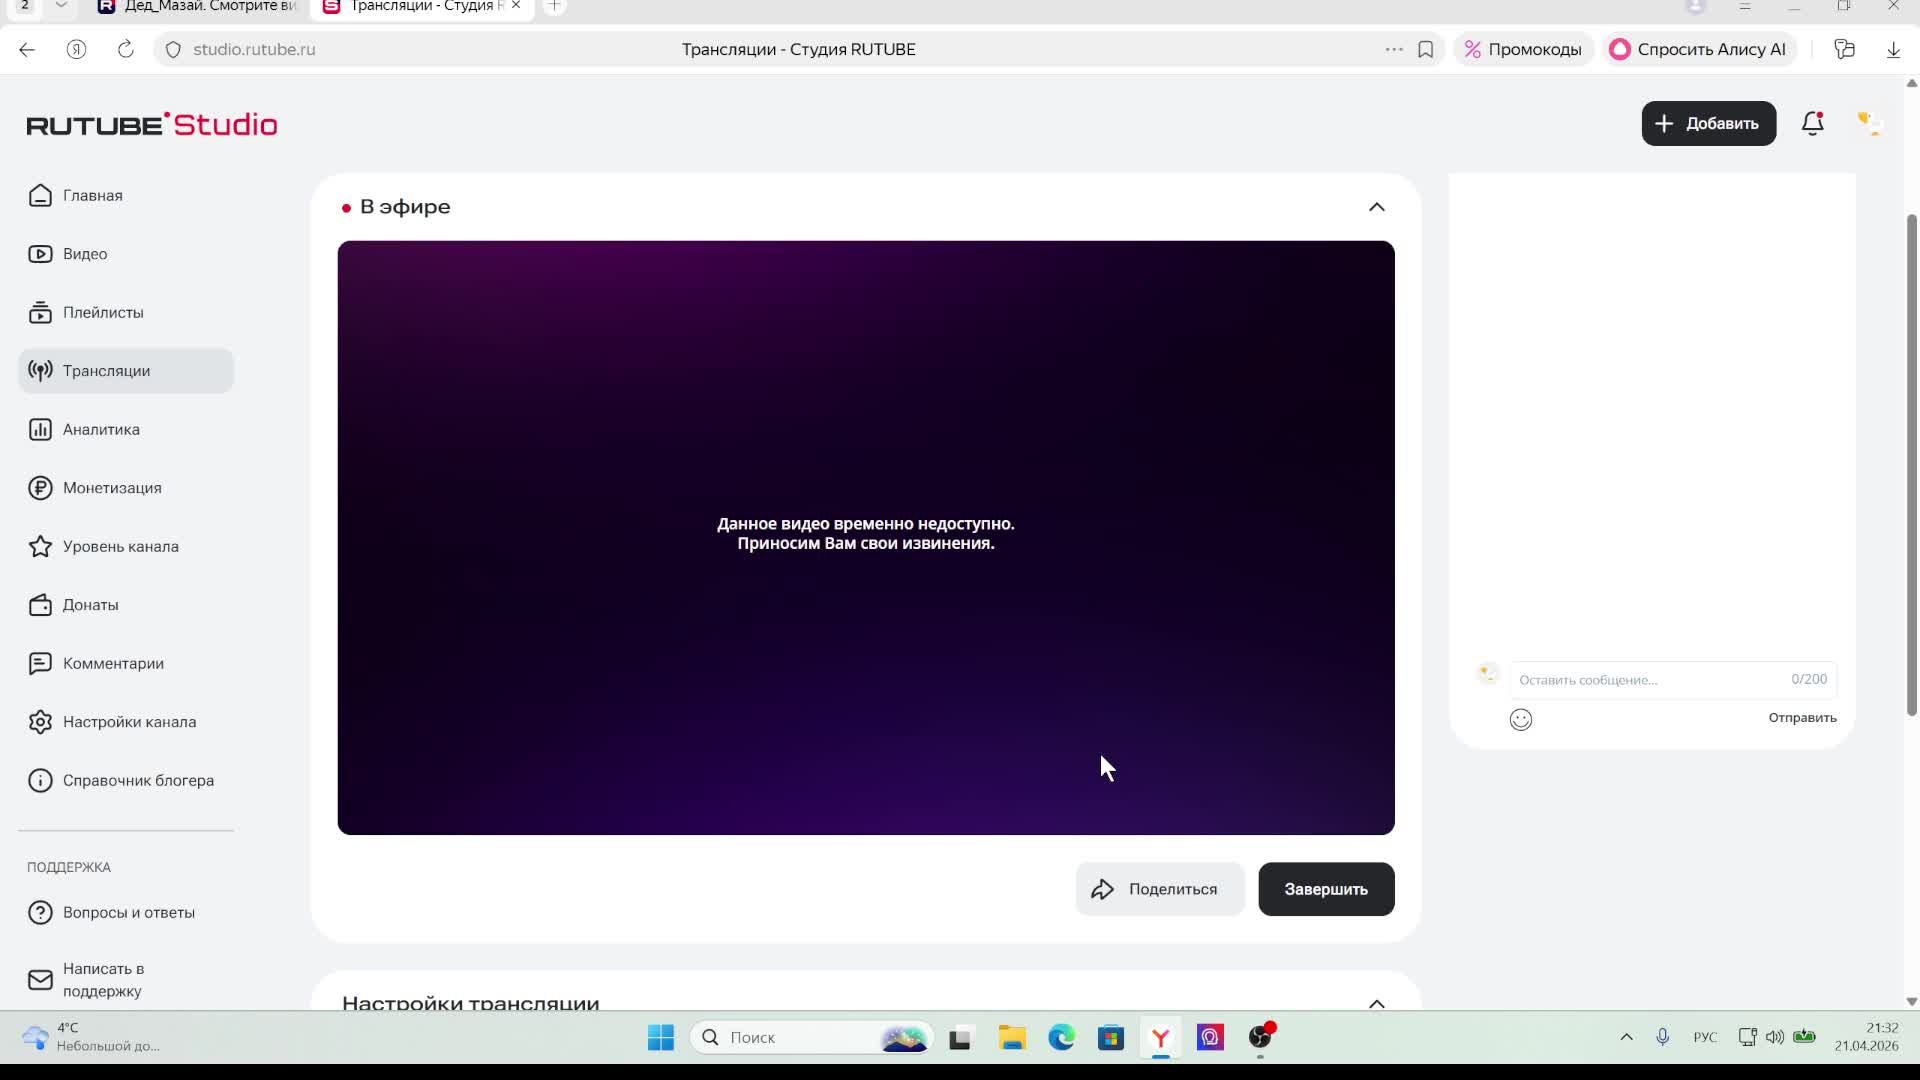Open Настройки канала in the sidebar
Viewport: 1920px width, 1080px height.
coord(129,722)
